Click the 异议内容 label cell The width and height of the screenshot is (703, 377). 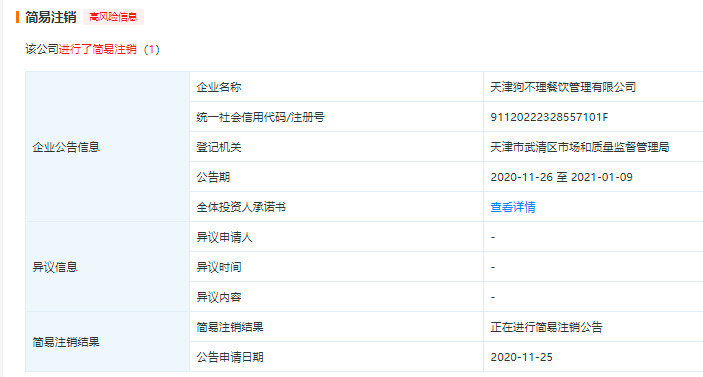point(336,297)
